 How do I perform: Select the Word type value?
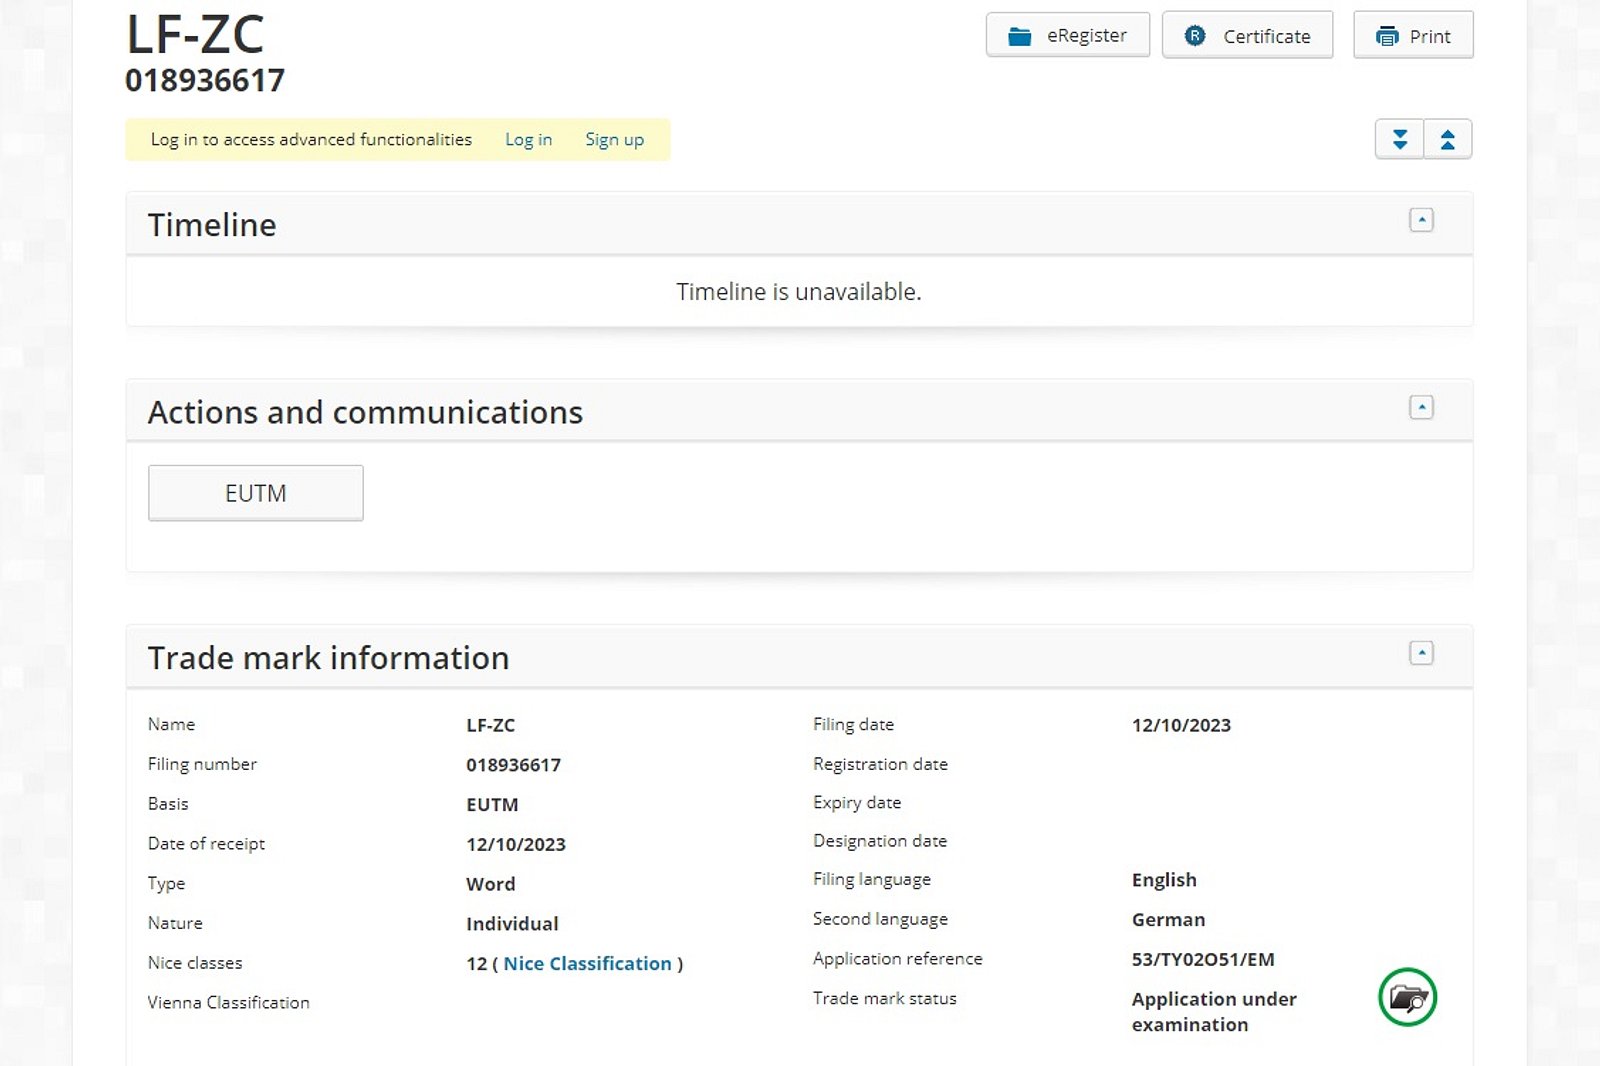point(490,884)
